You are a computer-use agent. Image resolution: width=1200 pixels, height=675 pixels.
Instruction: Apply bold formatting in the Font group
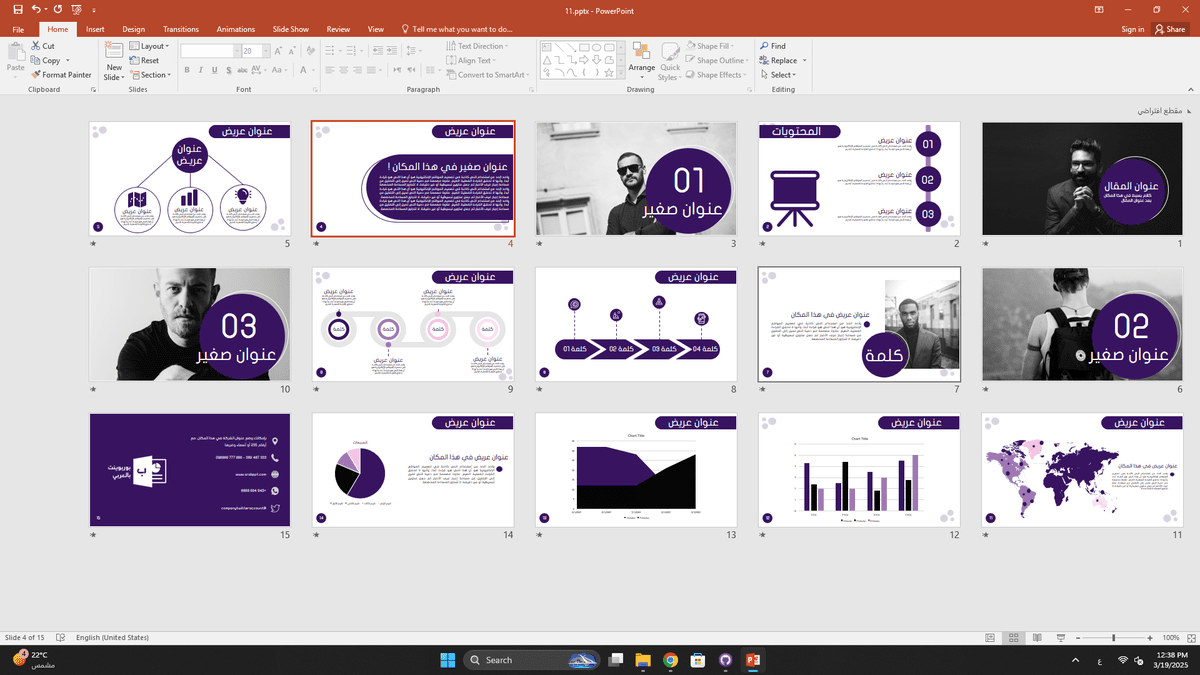coord(186,70)
